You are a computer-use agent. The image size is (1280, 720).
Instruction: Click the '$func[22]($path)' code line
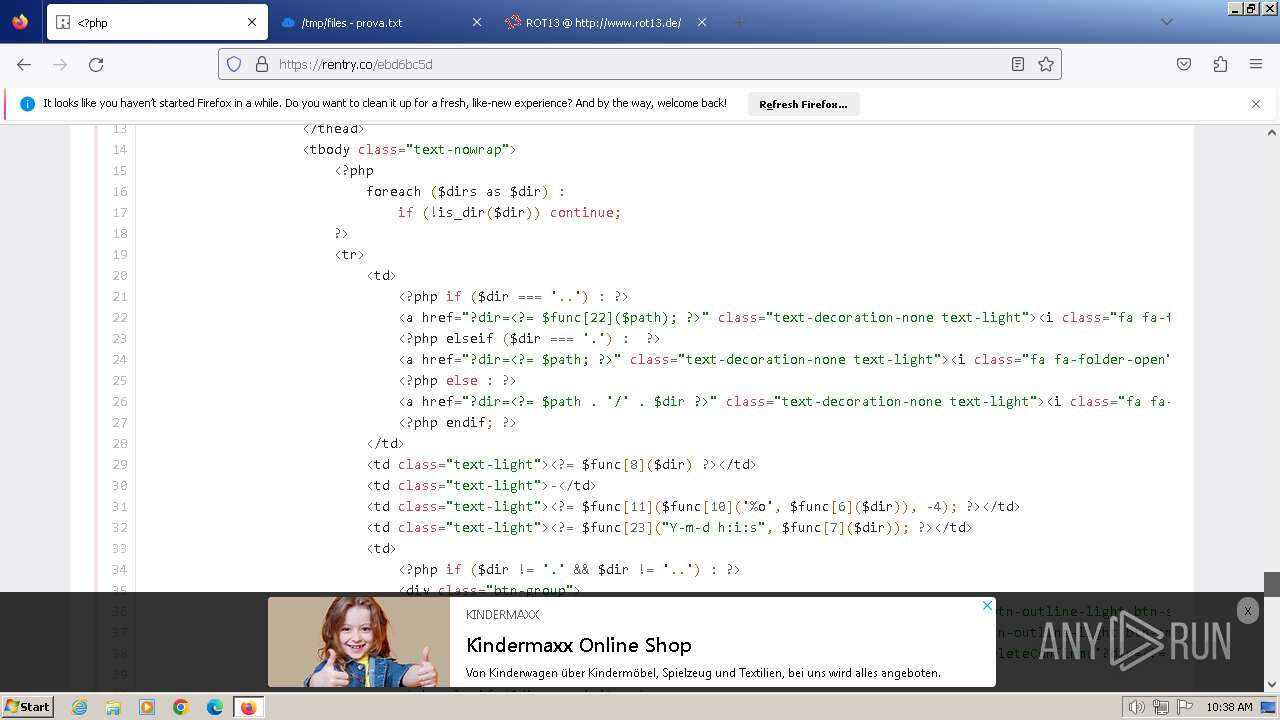pos(784,317)
